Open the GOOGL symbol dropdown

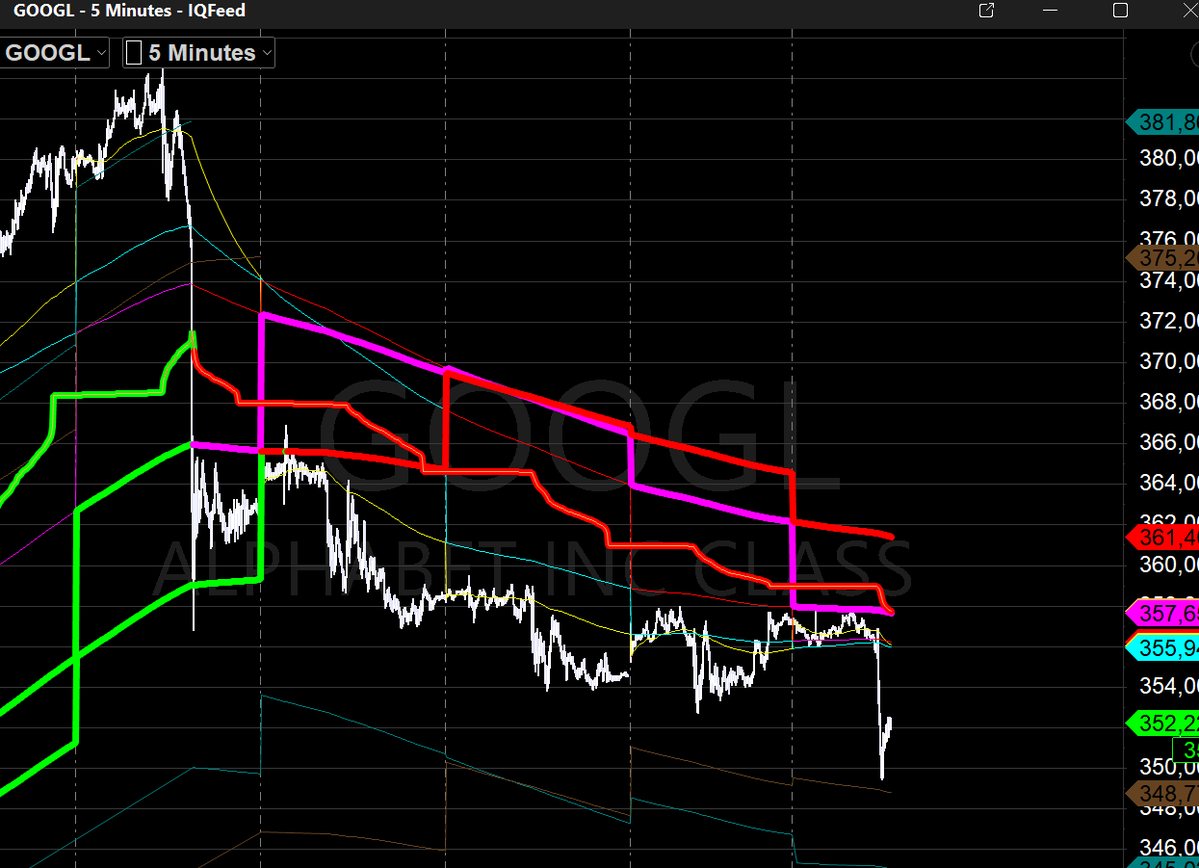(54, 53)
